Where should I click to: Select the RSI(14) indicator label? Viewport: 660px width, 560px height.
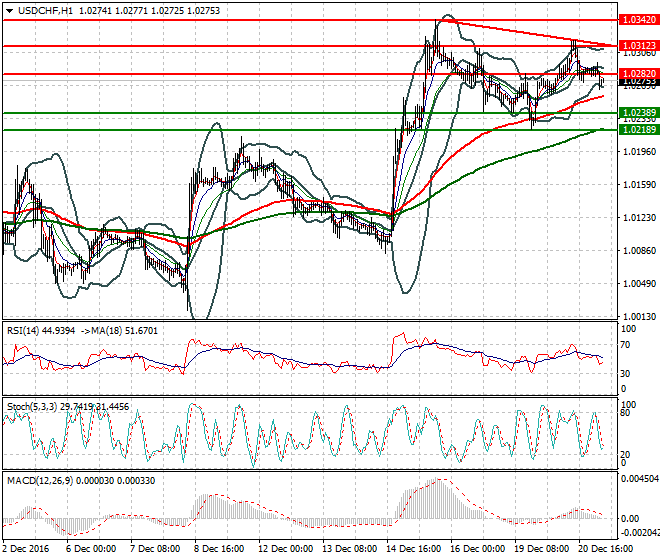(x=22, y=331)
